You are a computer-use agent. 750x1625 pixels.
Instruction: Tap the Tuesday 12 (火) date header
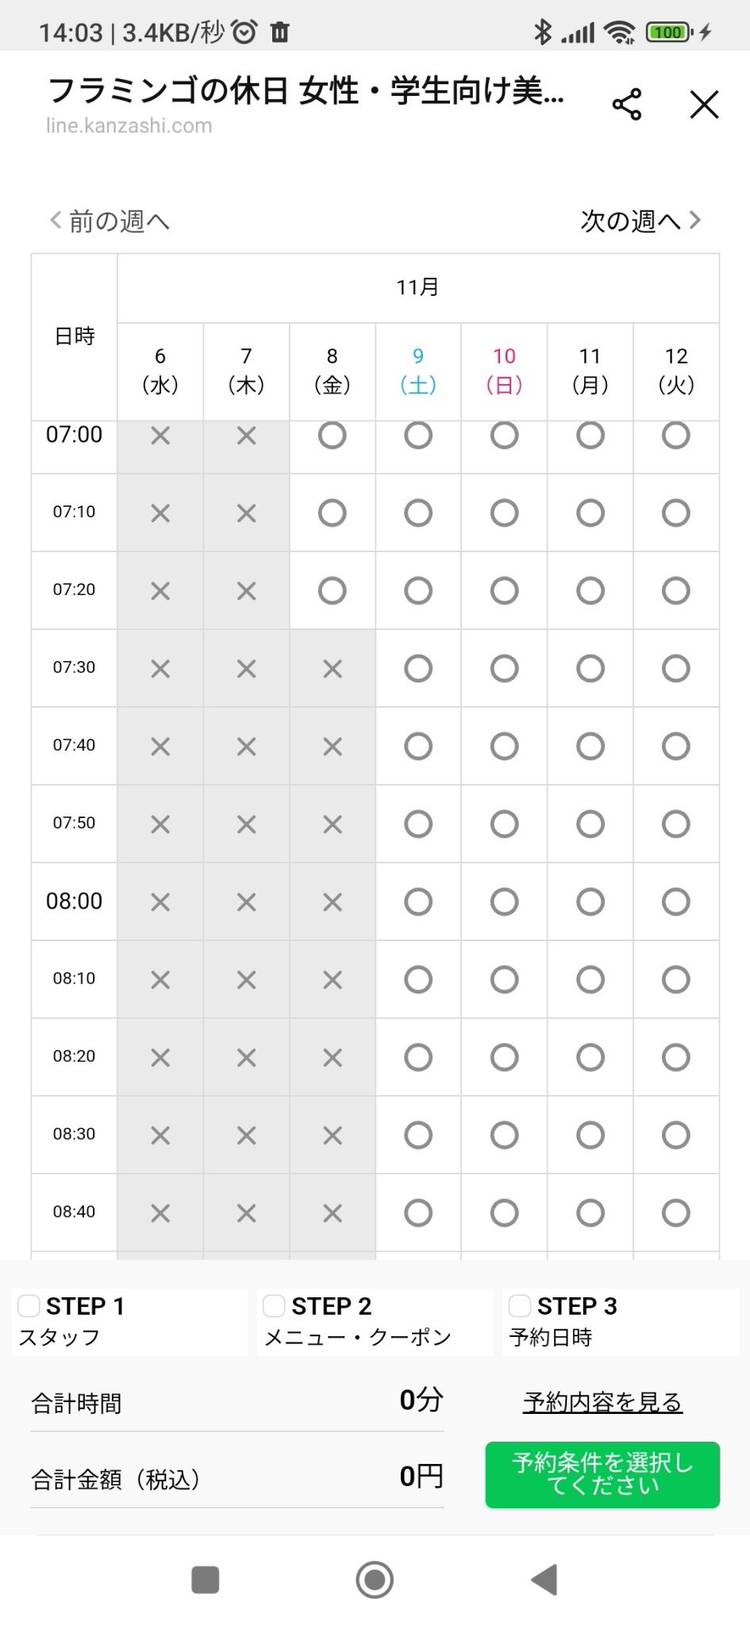[676, 370]
